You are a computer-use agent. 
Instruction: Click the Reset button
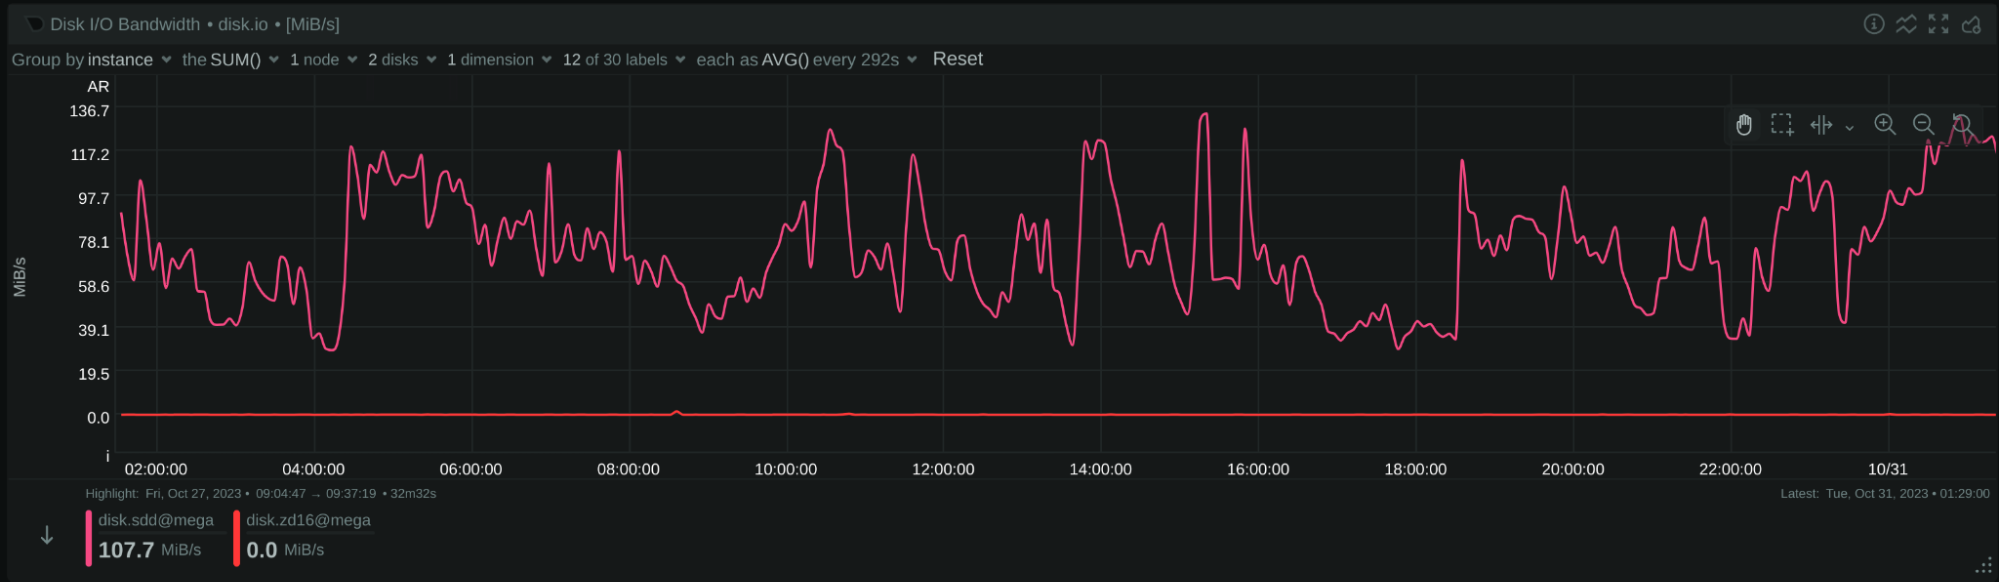click(x=957, y=59)
